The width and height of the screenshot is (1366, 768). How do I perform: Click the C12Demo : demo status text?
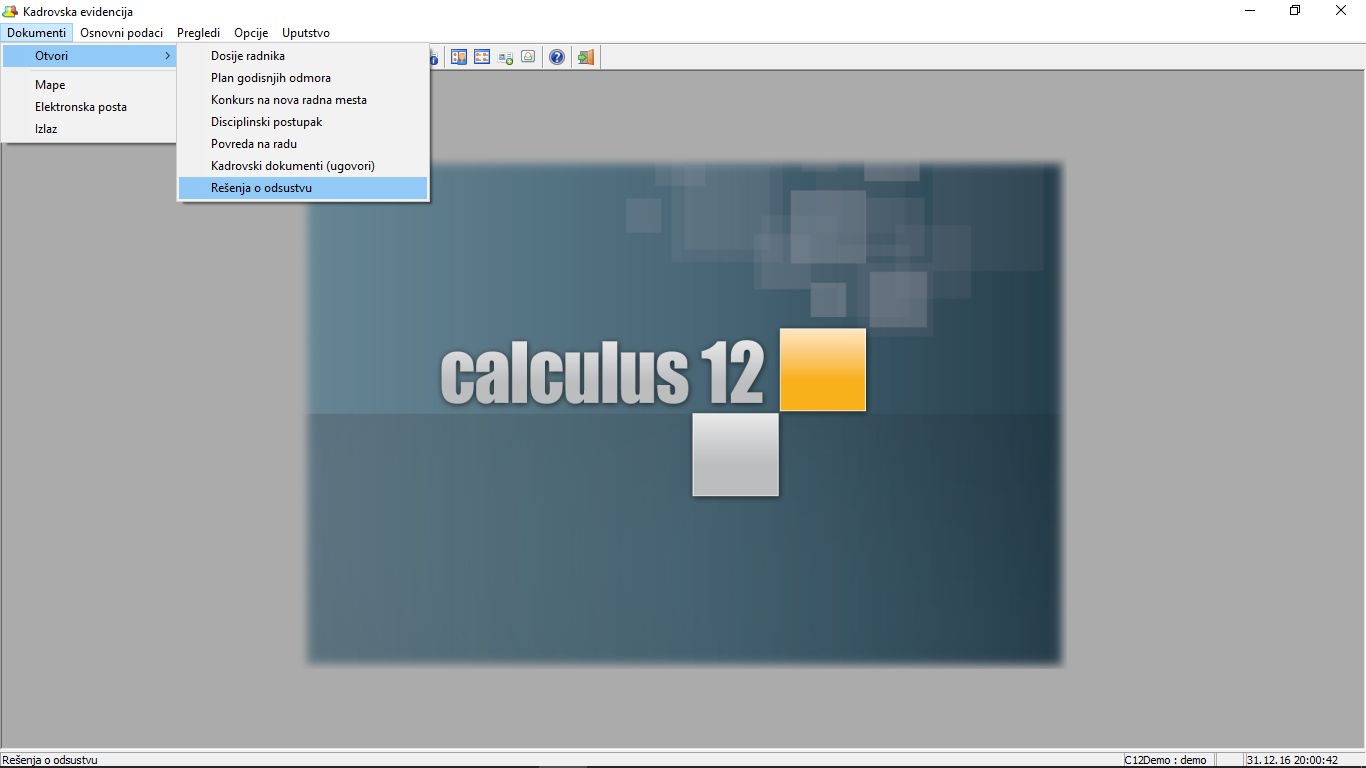[1165, 760]
